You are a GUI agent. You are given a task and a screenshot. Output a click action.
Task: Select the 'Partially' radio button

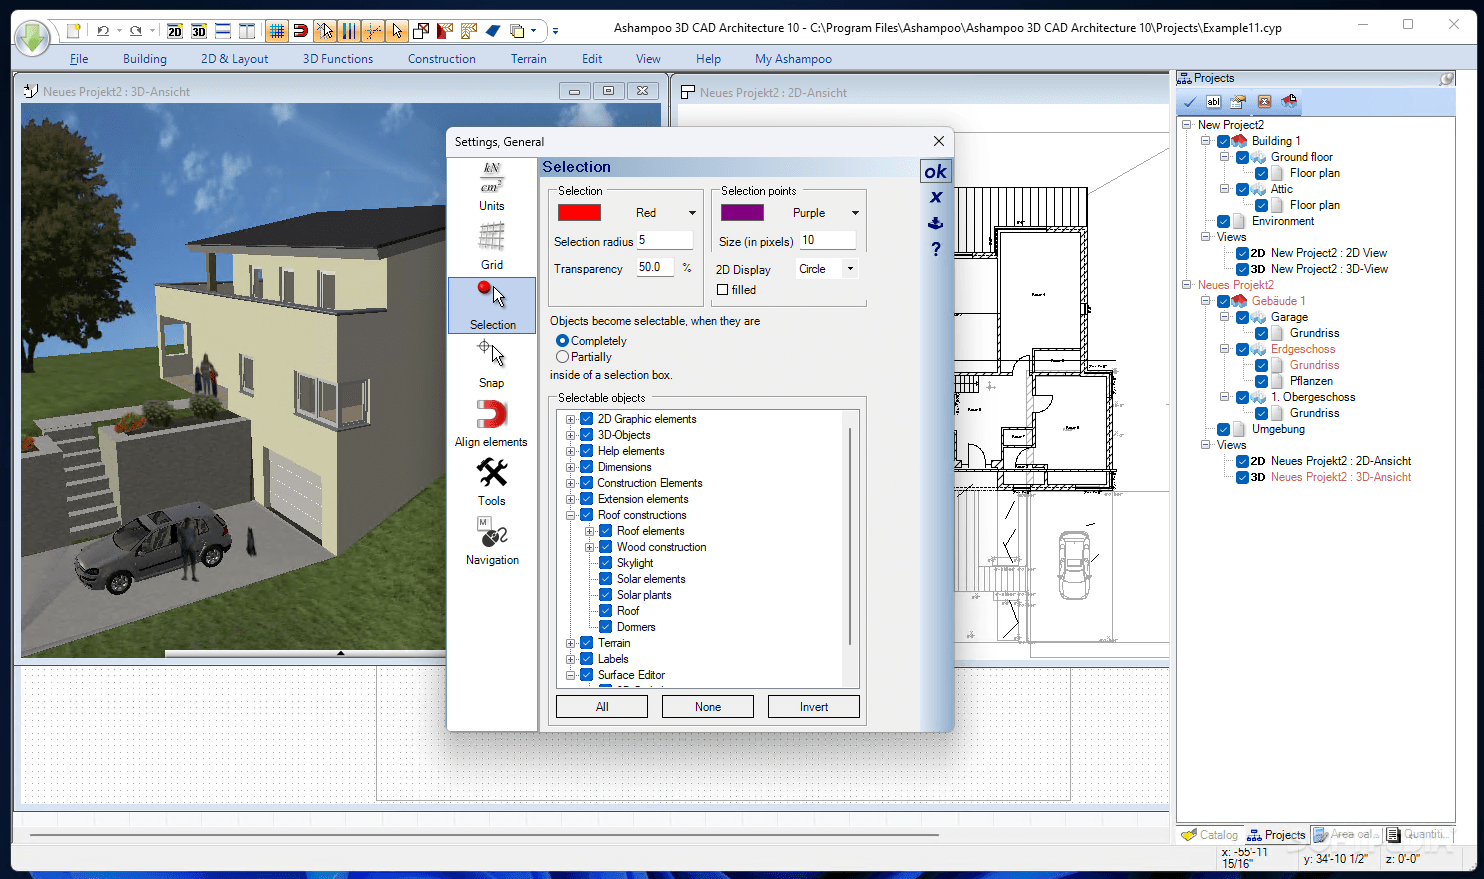pos(562,357)
